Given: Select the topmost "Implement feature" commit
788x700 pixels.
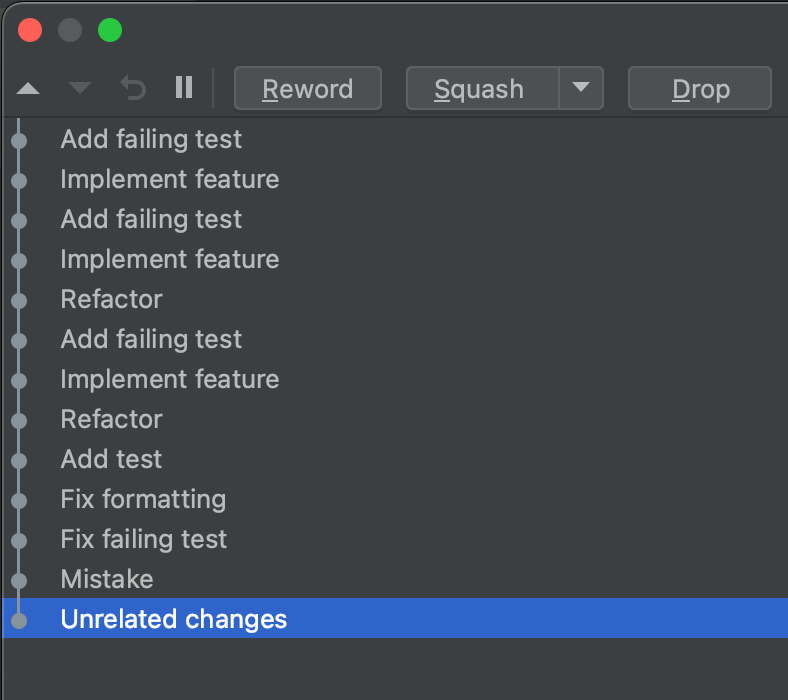Looking at the screenshot, I should coord(170,179).
